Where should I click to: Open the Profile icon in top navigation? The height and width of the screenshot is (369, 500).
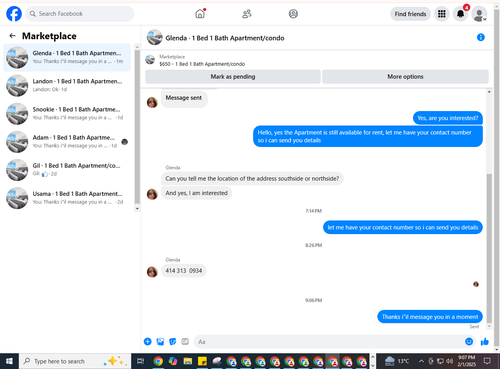293,14
